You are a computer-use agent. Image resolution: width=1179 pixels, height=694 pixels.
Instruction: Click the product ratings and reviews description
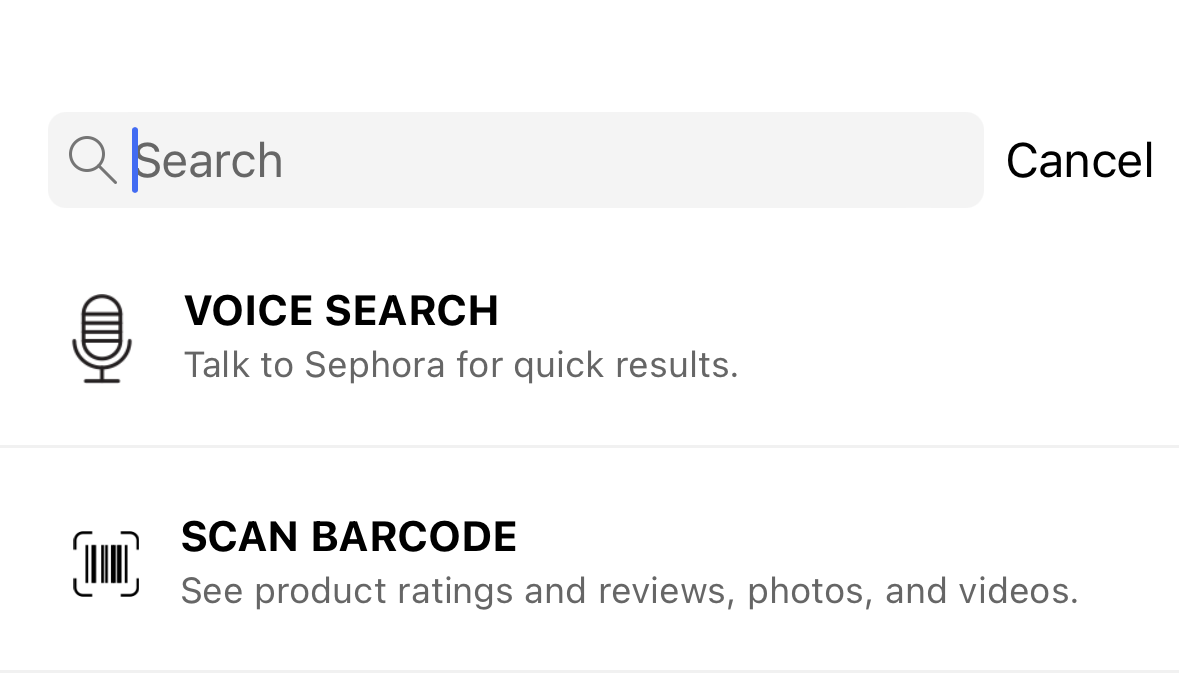pos(629,591)
